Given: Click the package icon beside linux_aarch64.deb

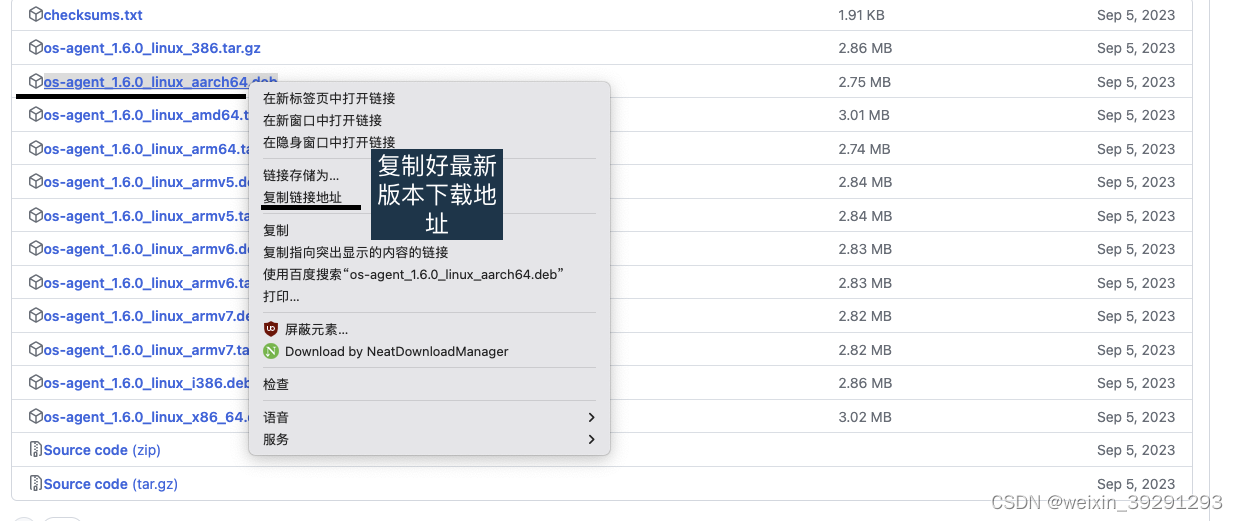Looking at the screenshot, I should (x=36, y=82).
